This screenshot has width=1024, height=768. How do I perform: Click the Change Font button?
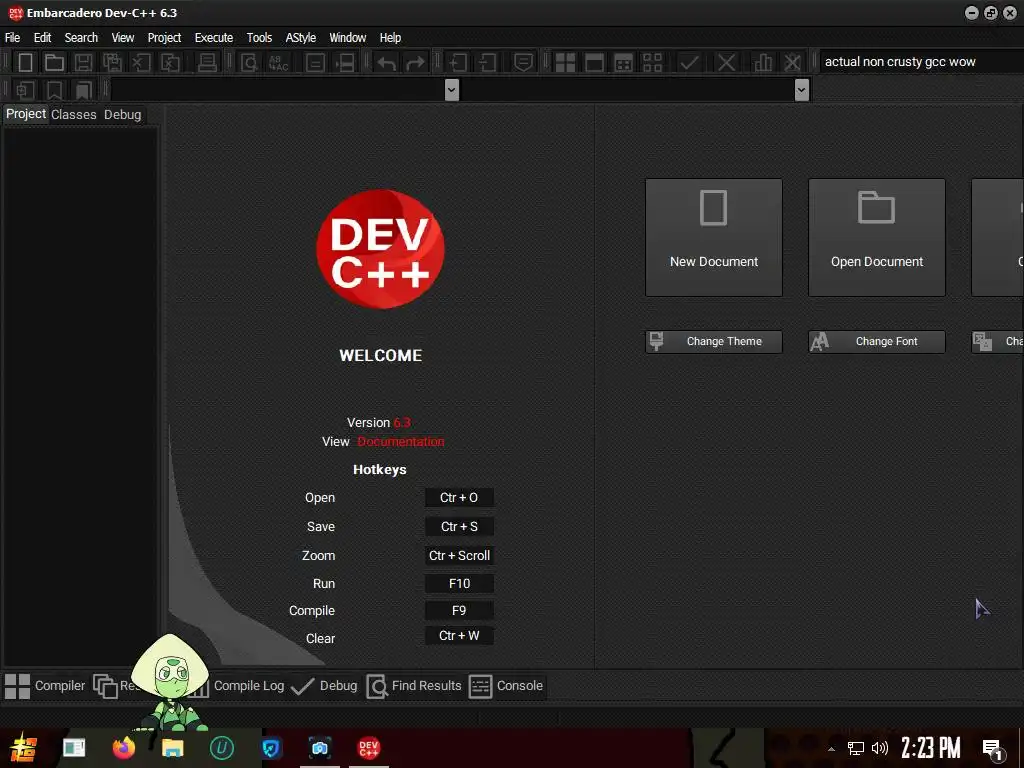[x=877, y=342]
